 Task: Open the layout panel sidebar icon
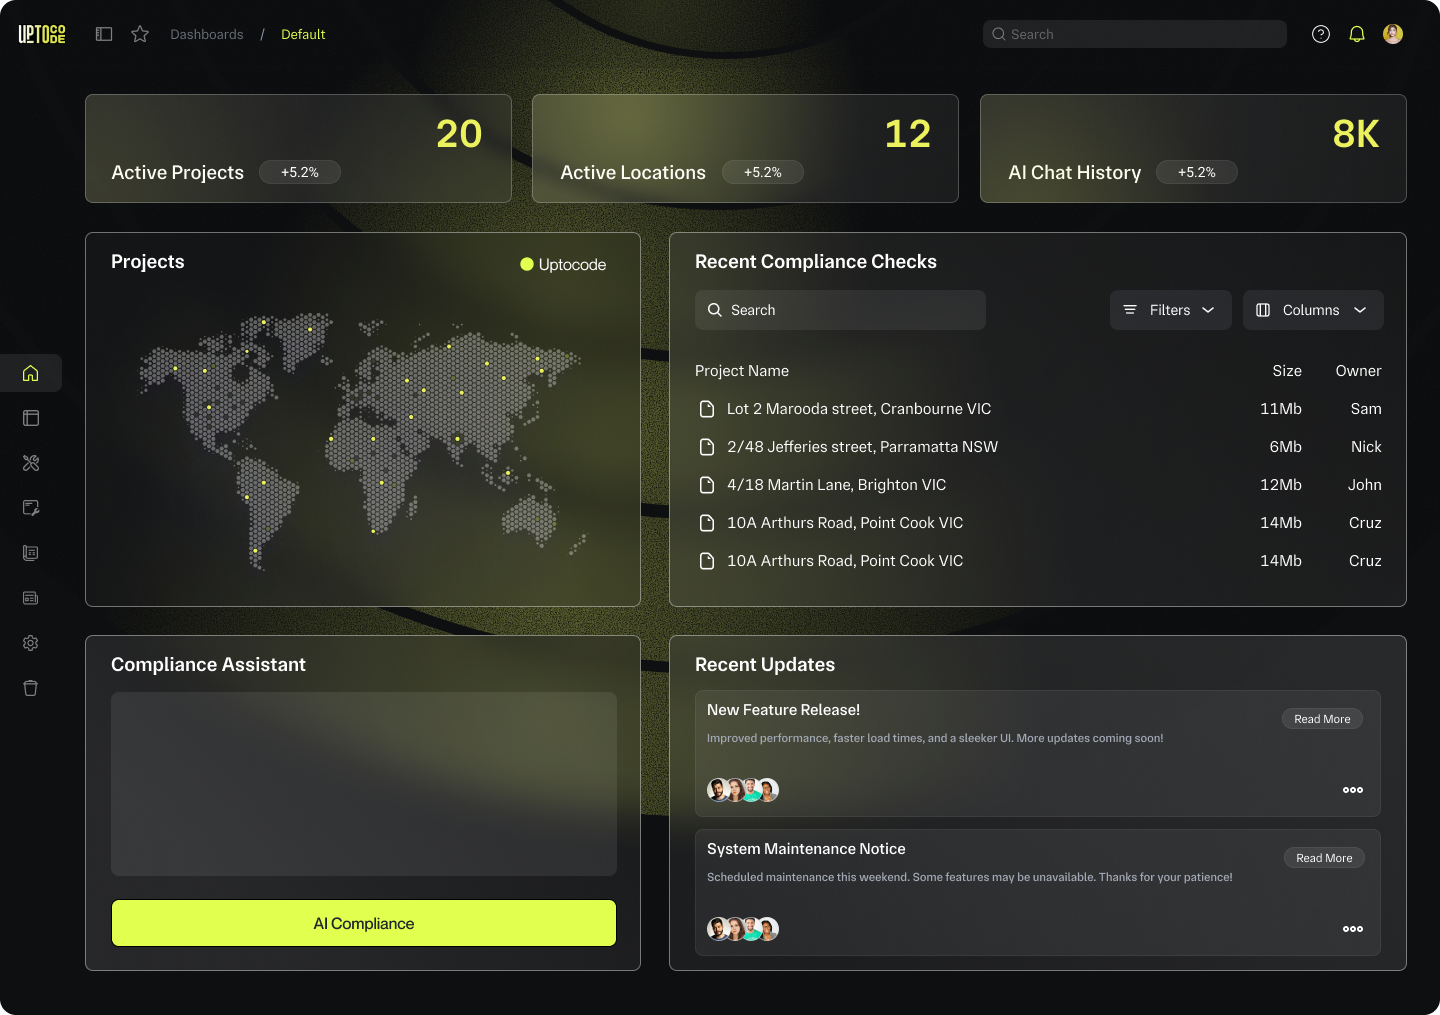coord(31,418)
